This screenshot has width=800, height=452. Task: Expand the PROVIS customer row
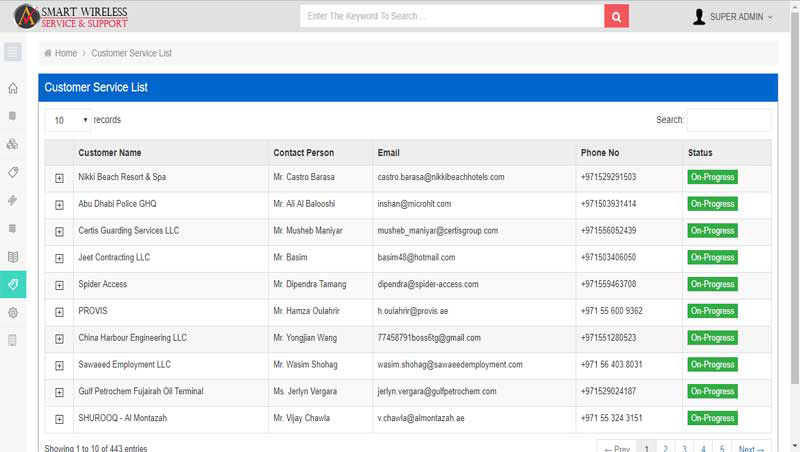[x=60, y=311]
